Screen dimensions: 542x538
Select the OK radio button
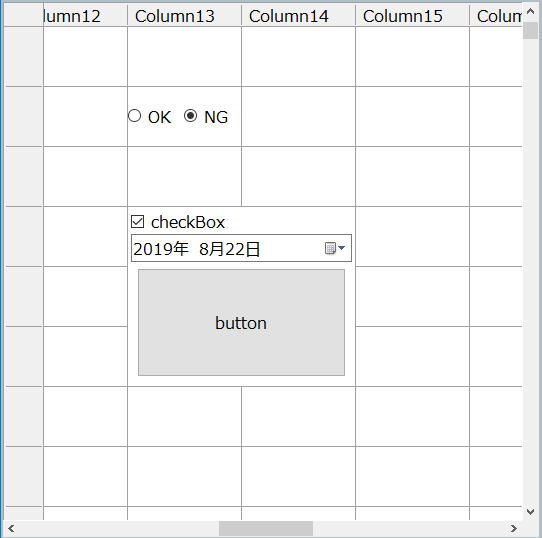(134, 116)
